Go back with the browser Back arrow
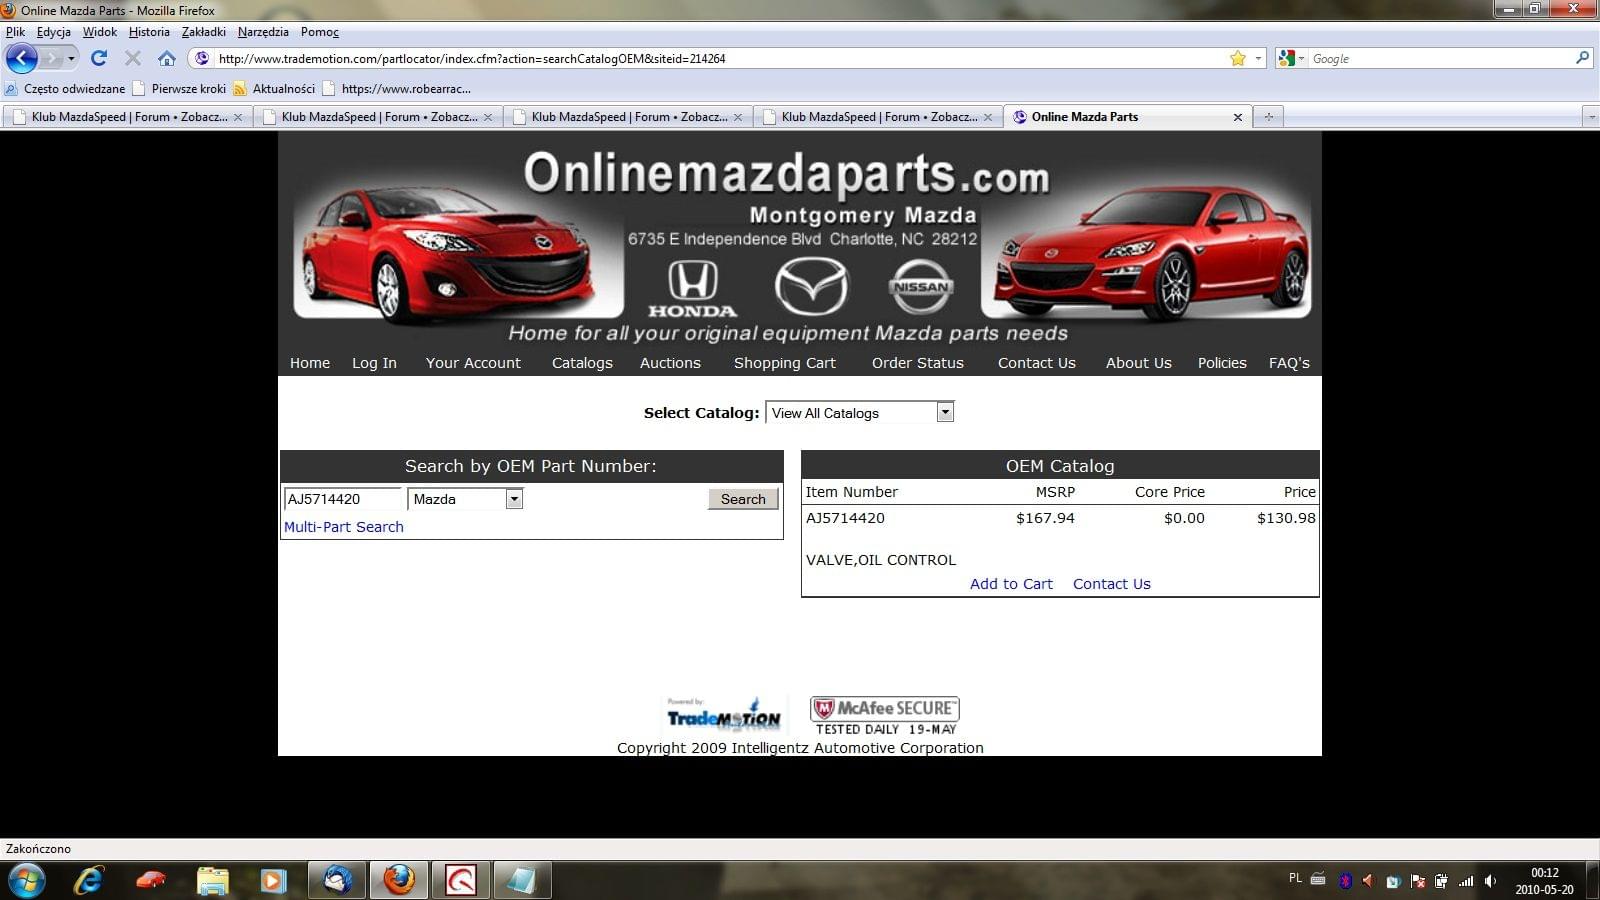 point(21,58)
